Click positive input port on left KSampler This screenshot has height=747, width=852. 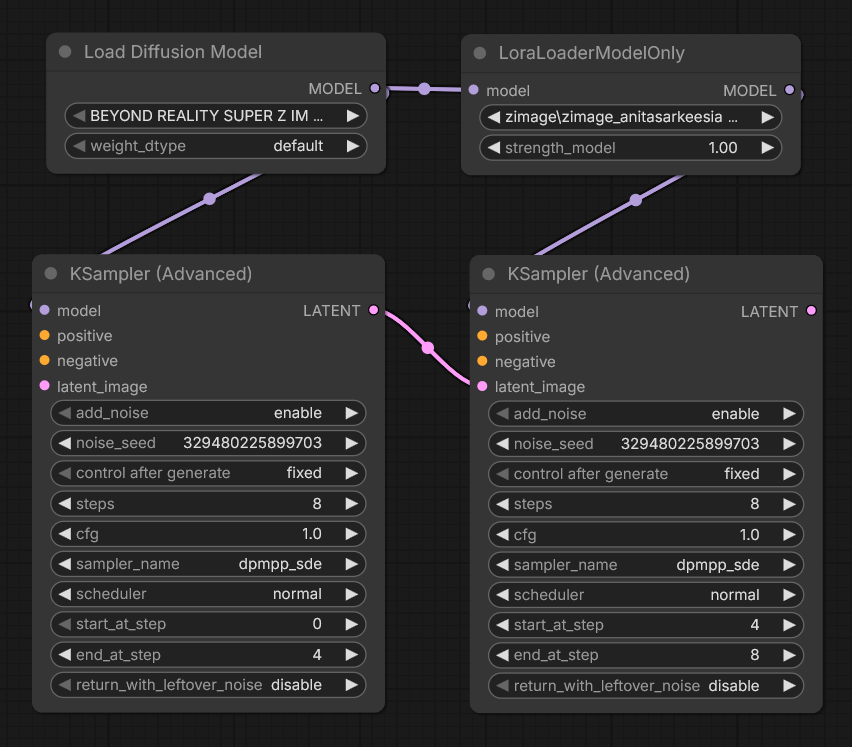point(45,335)
